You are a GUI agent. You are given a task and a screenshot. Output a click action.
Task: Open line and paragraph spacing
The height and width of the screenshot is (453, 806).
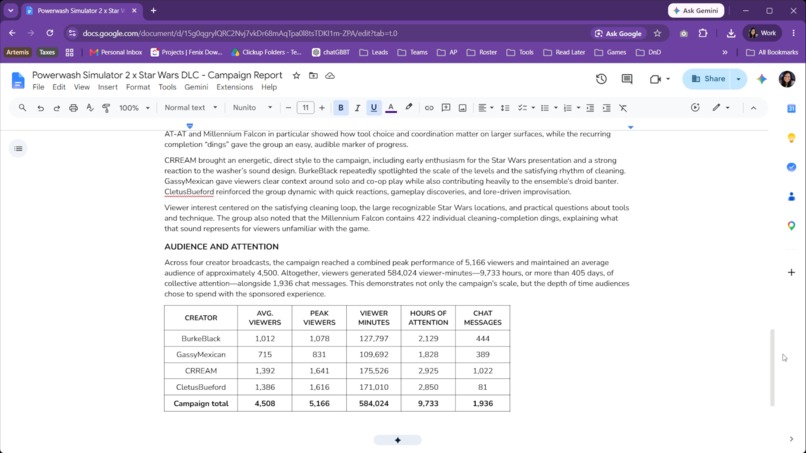tap(505, 108)
